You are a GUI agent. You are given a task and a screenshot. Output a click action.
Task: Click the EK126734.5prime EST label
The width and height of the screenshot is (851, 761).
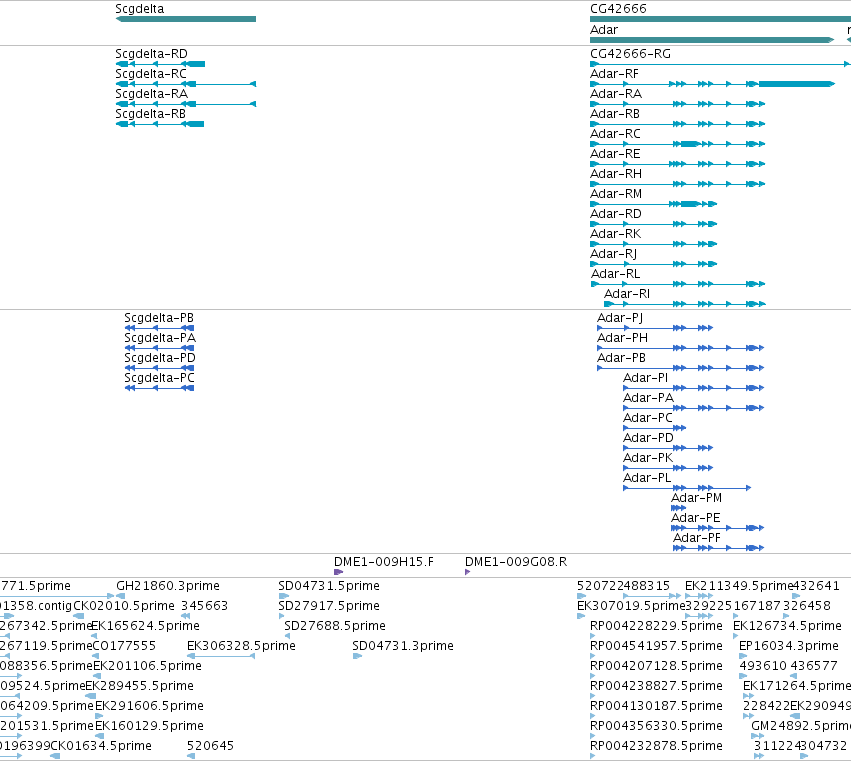coord(788,626)
